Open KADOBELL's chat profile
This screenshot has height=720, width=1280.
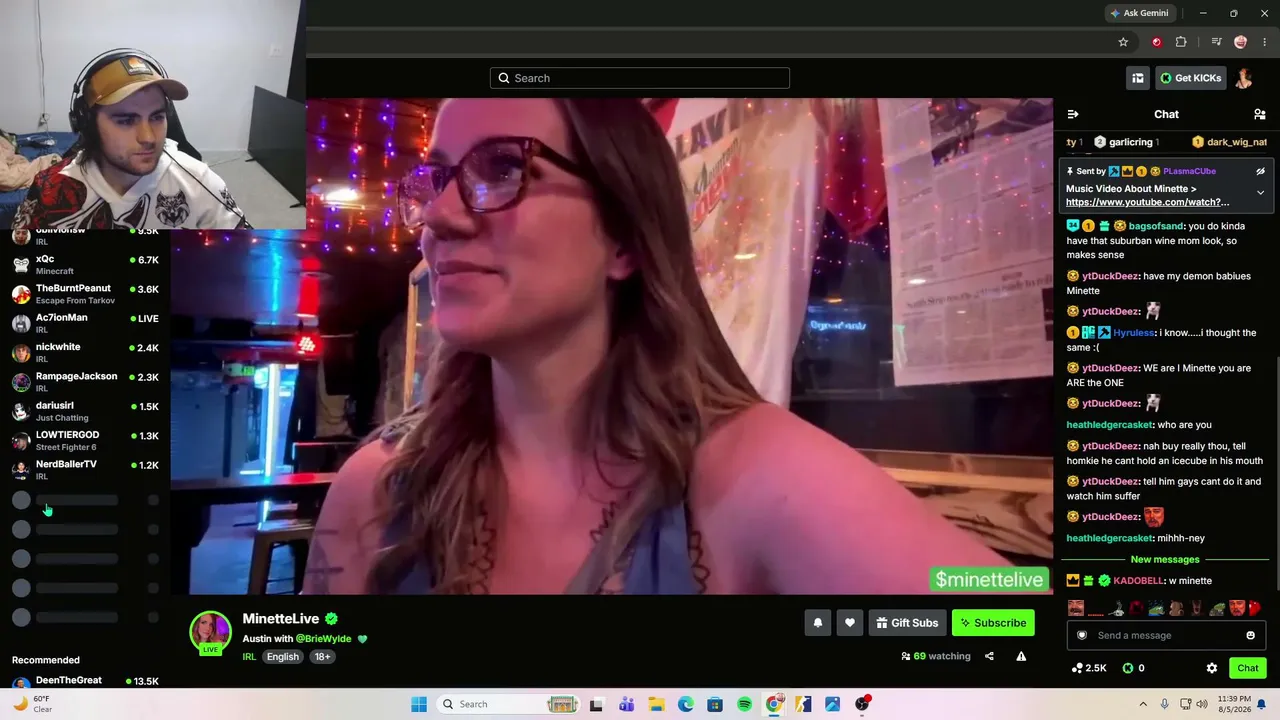[x=1139, y=581]
